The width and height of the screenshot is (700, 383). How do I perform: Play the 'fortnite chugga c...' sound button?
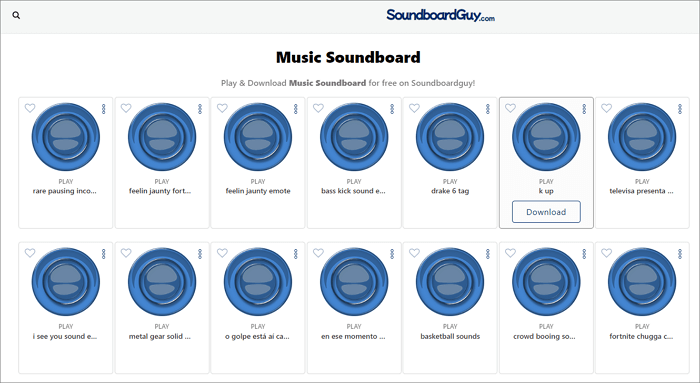tap(642, 282)
